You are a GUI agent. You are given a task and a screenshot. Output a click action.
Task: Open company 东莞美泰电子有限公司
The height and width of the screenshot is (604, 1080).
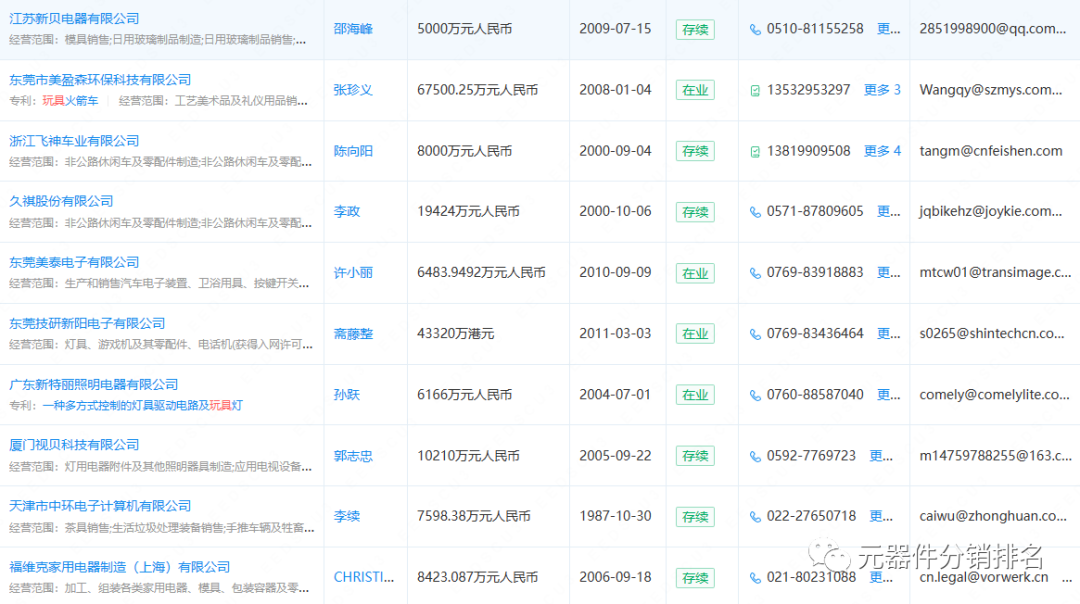[x=74, y=262]
